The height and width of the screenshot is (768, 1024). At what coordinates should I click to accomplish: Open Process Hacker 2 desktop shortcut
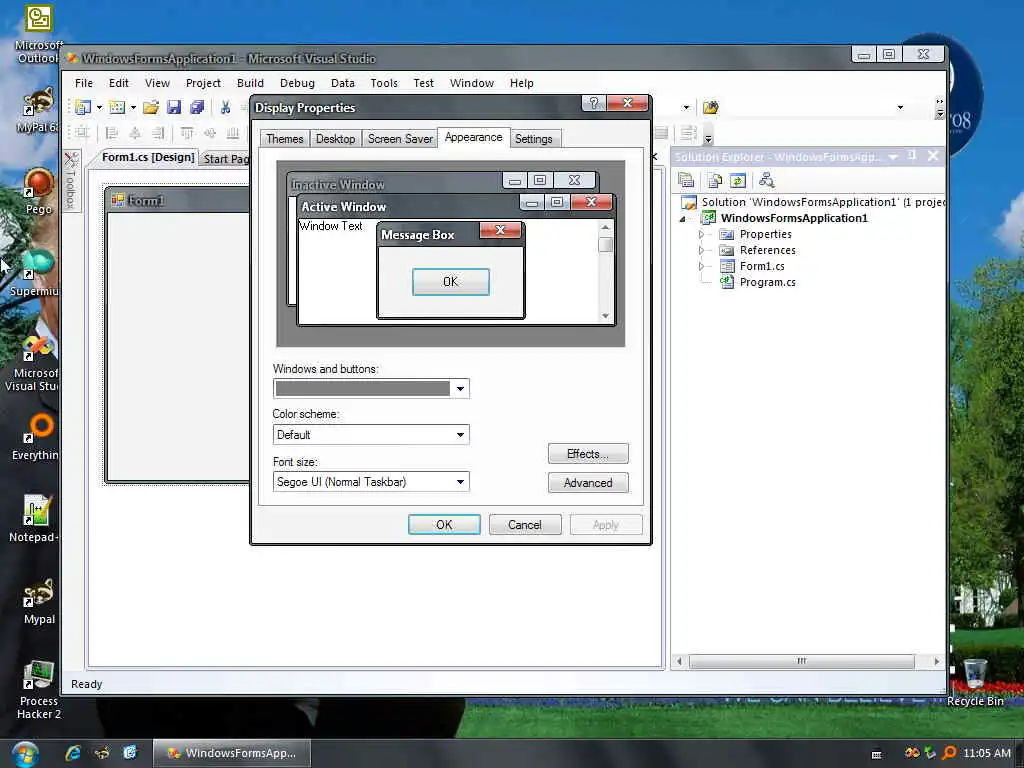[39, 690]
